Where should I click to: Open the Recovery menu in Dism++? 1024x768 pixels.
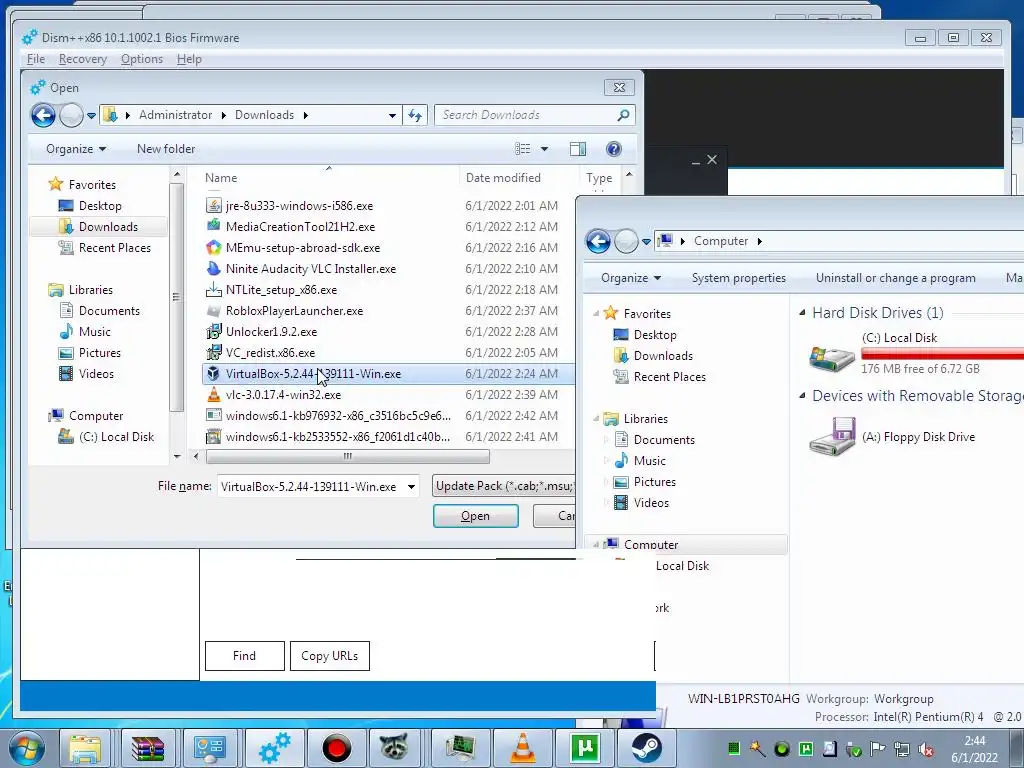point(82,59)
